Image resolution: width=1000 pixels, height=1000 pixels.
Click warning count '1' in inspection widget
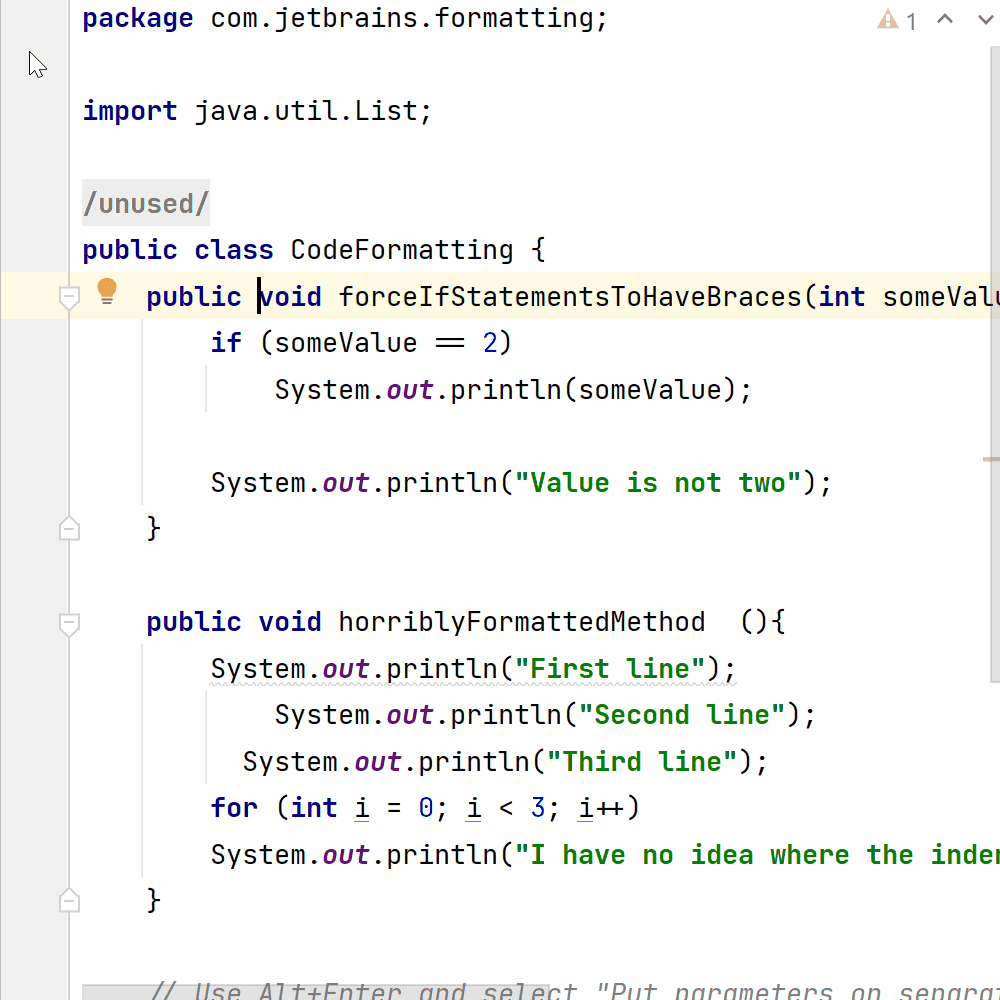point(911,22)
